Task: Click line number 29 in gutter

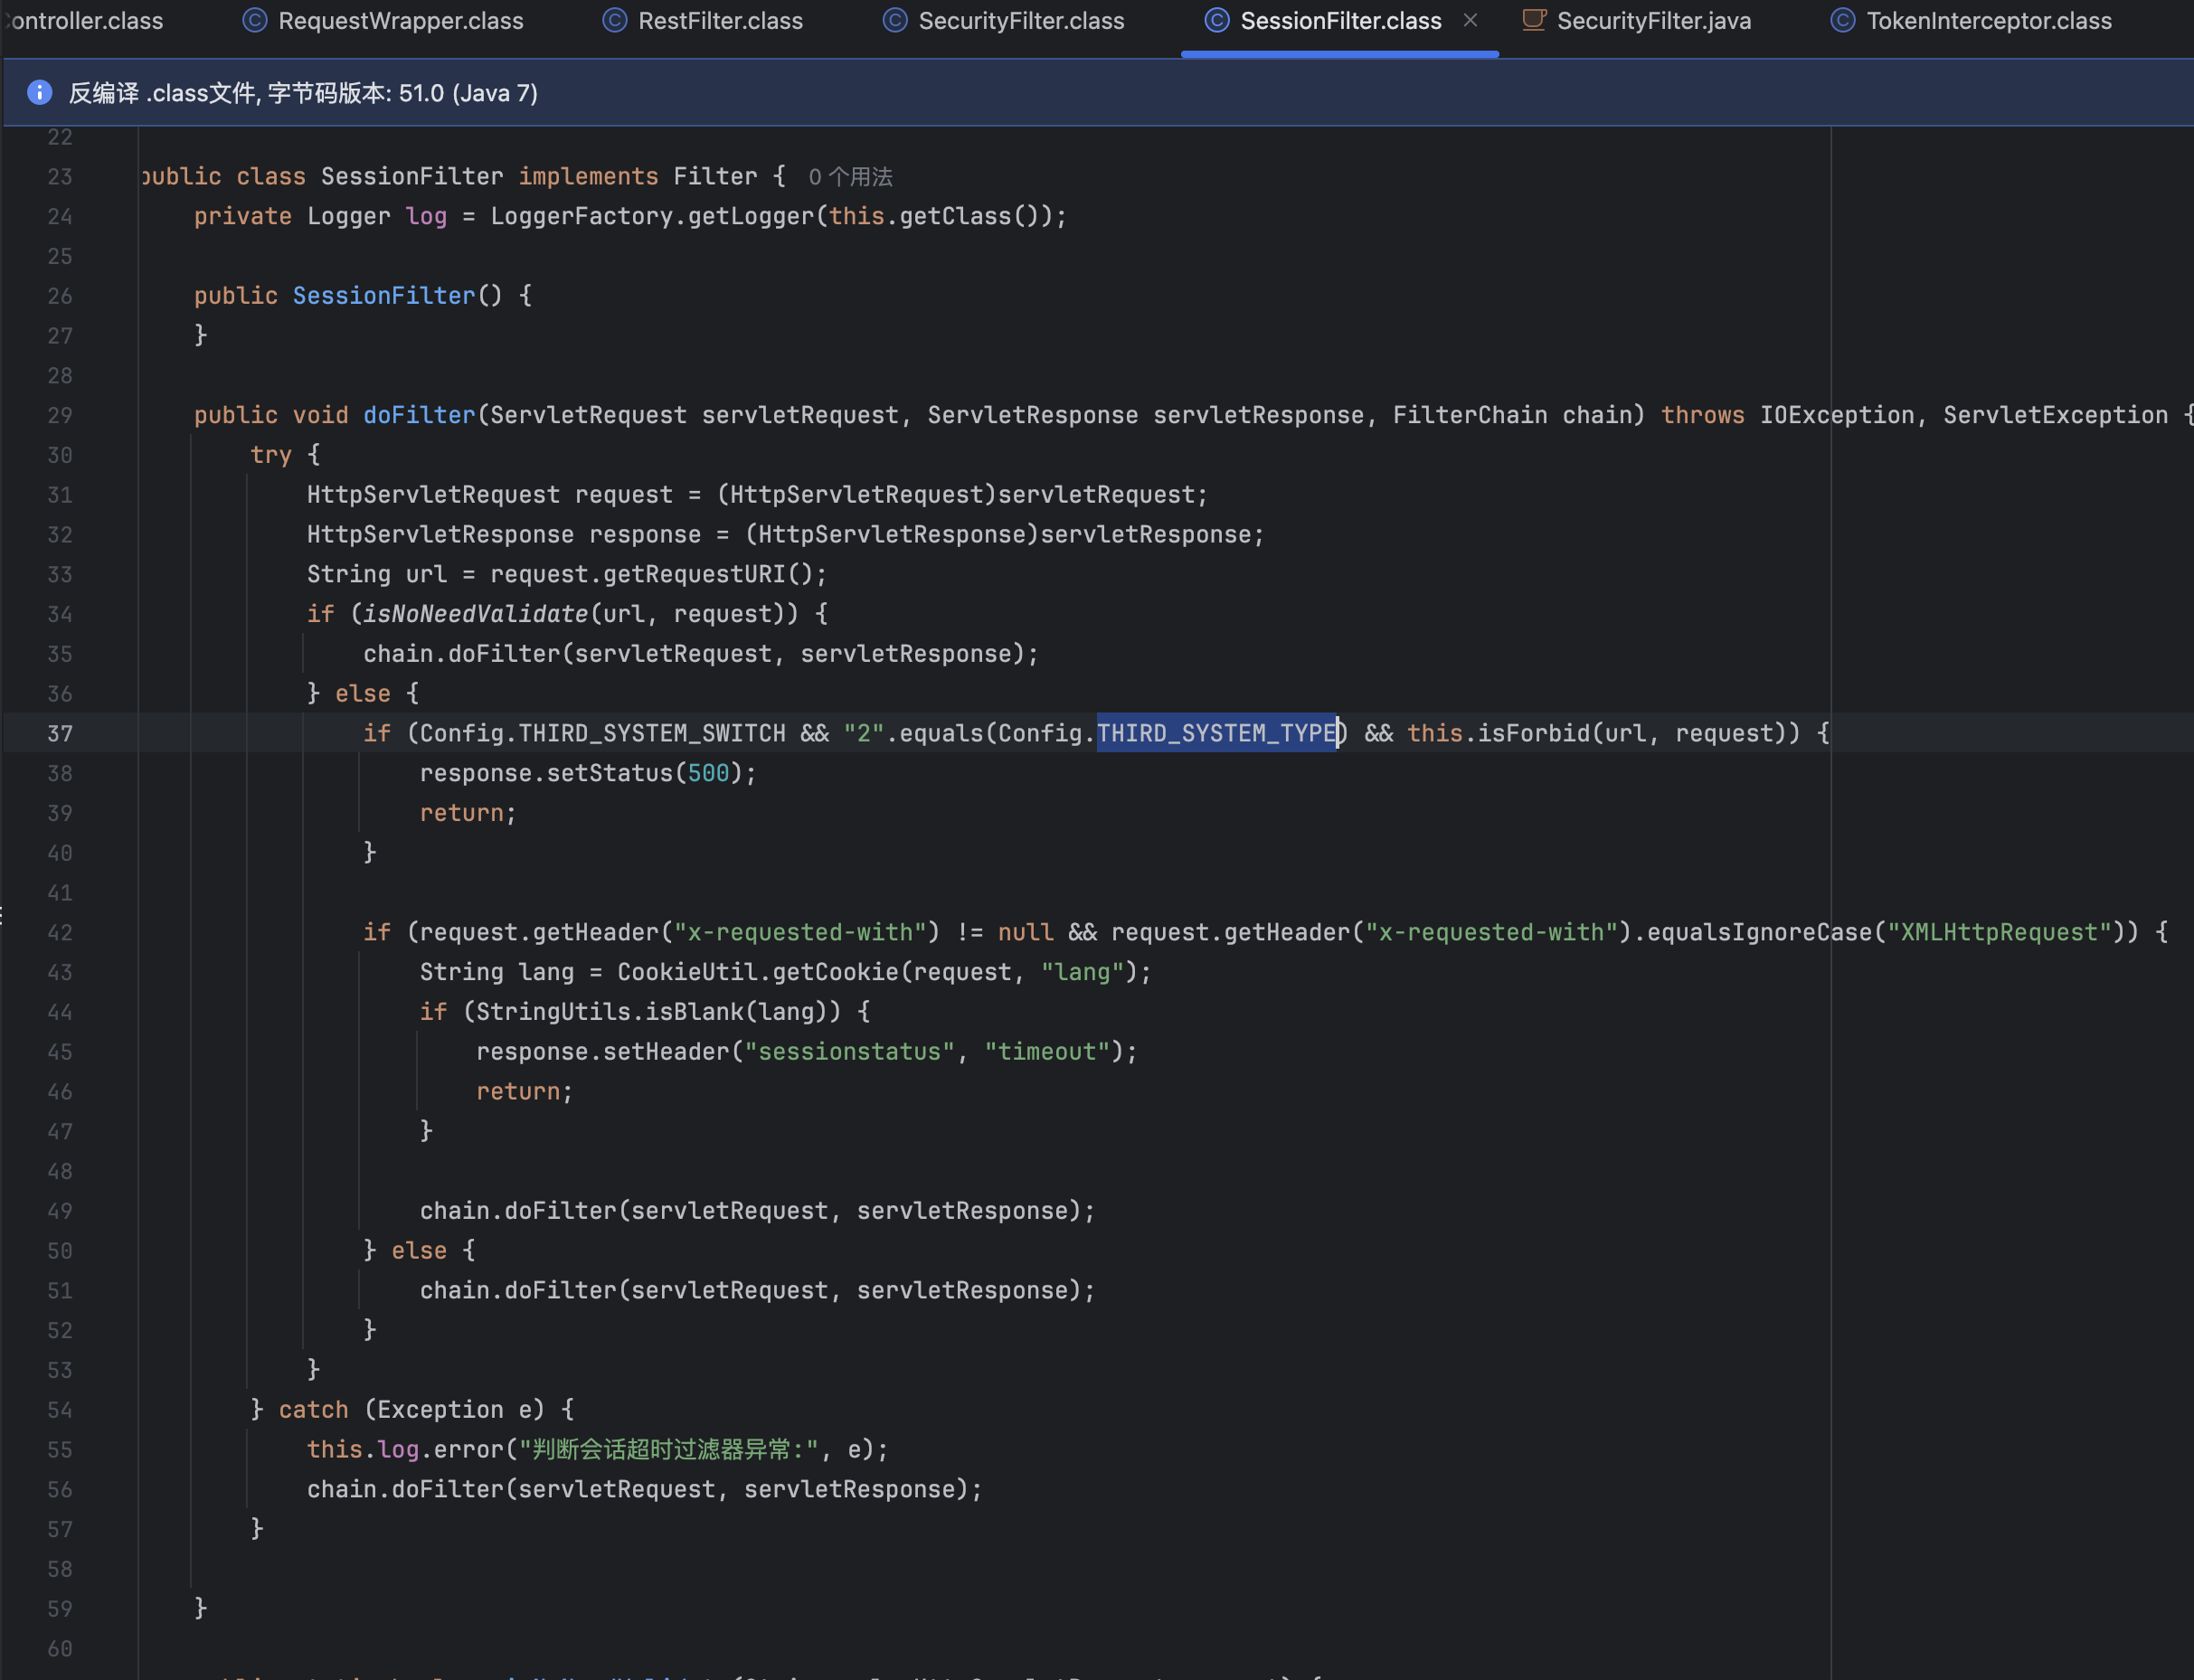Action: [60, 415]
